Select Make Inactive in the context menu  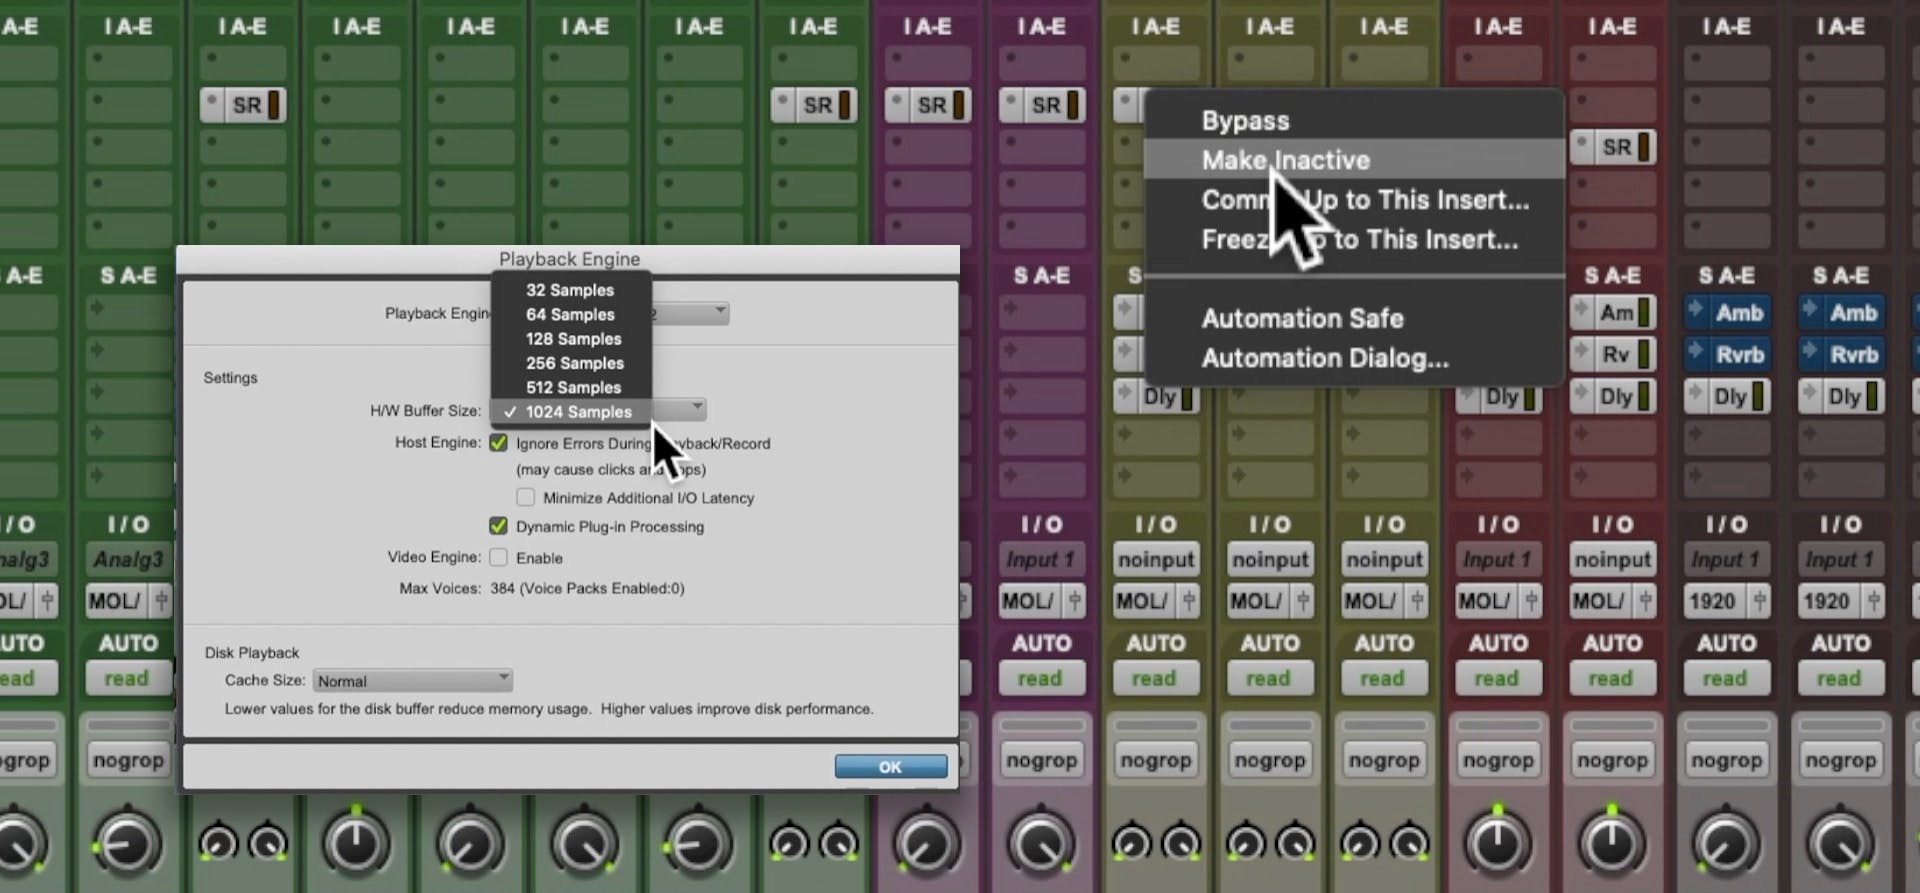(1285, 160)
